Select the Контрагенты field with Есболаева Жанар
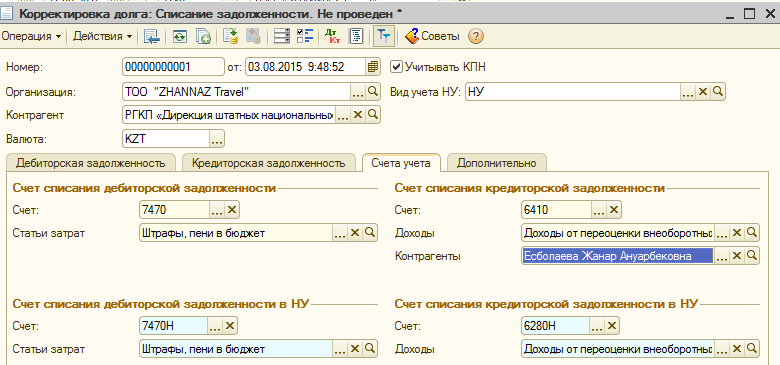780x365 pixels. point(618,256)
